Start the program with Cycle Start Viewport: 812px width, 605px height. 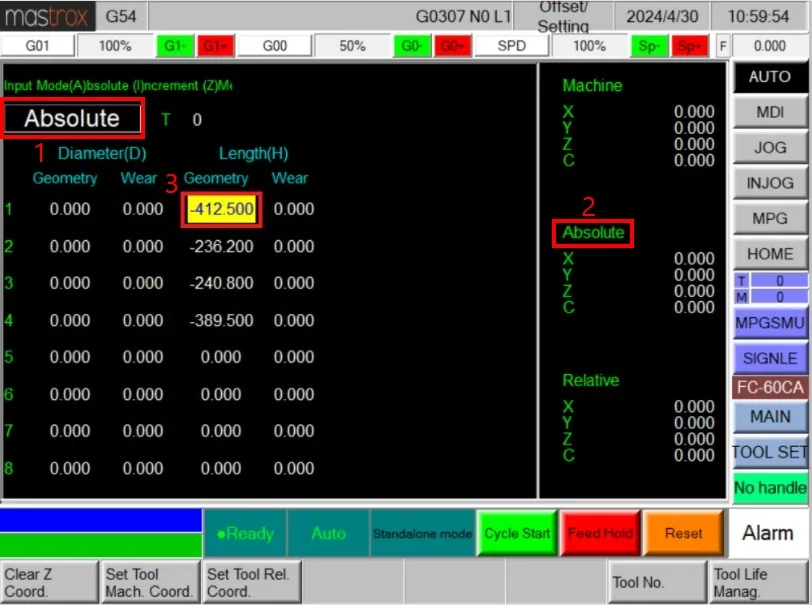point(517,533)
